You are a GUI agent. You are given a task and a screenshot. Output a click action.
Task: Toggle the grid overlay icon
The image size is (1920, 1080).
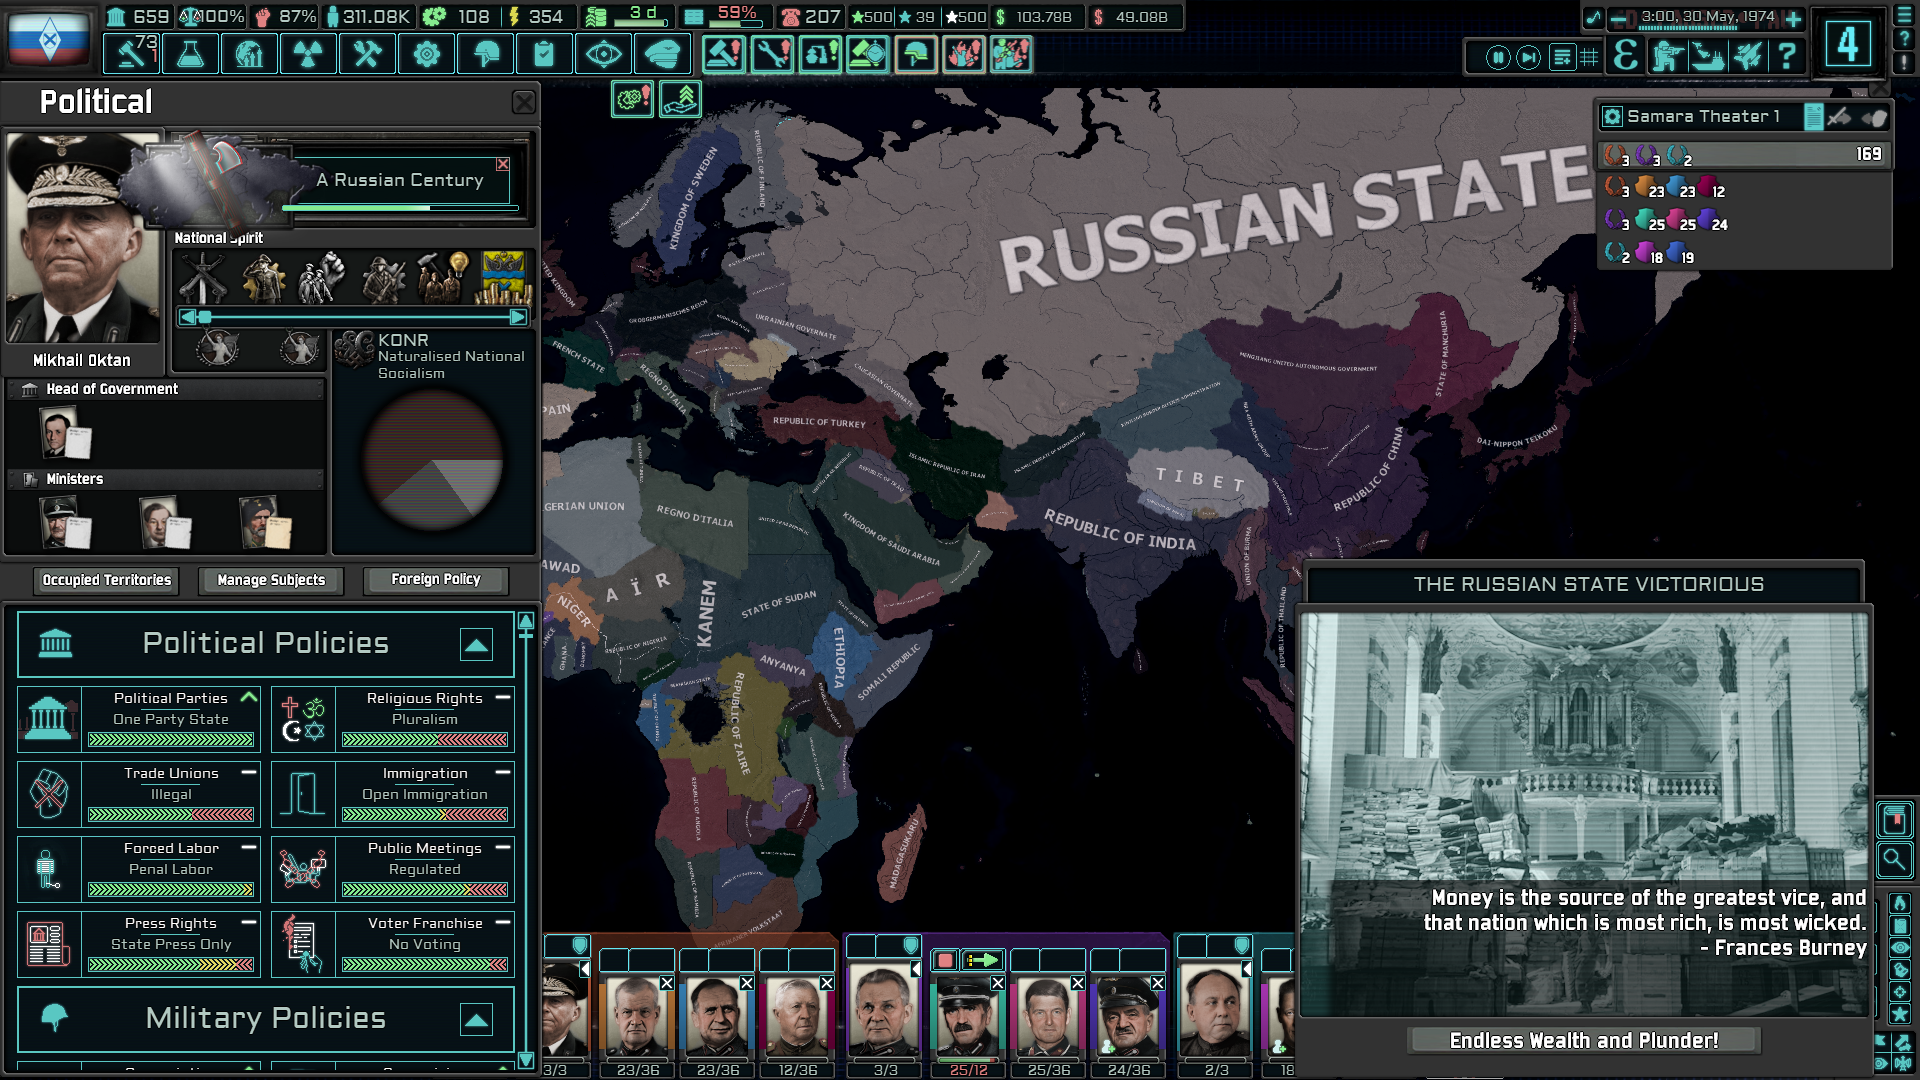[x=1589, y=57]
